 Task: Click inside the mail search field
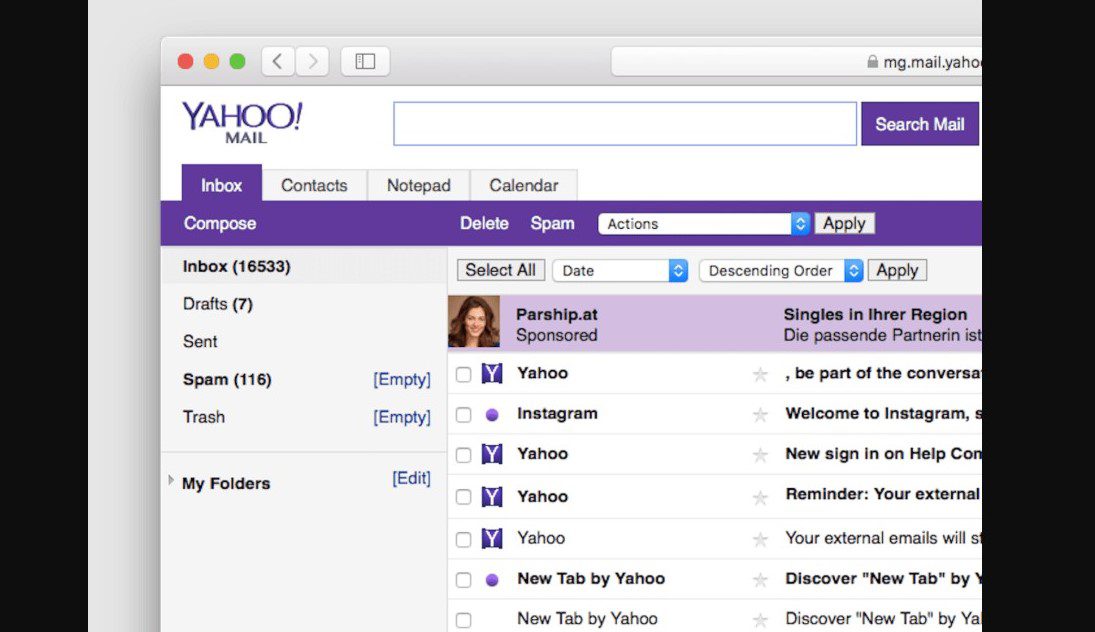[625, 123]
